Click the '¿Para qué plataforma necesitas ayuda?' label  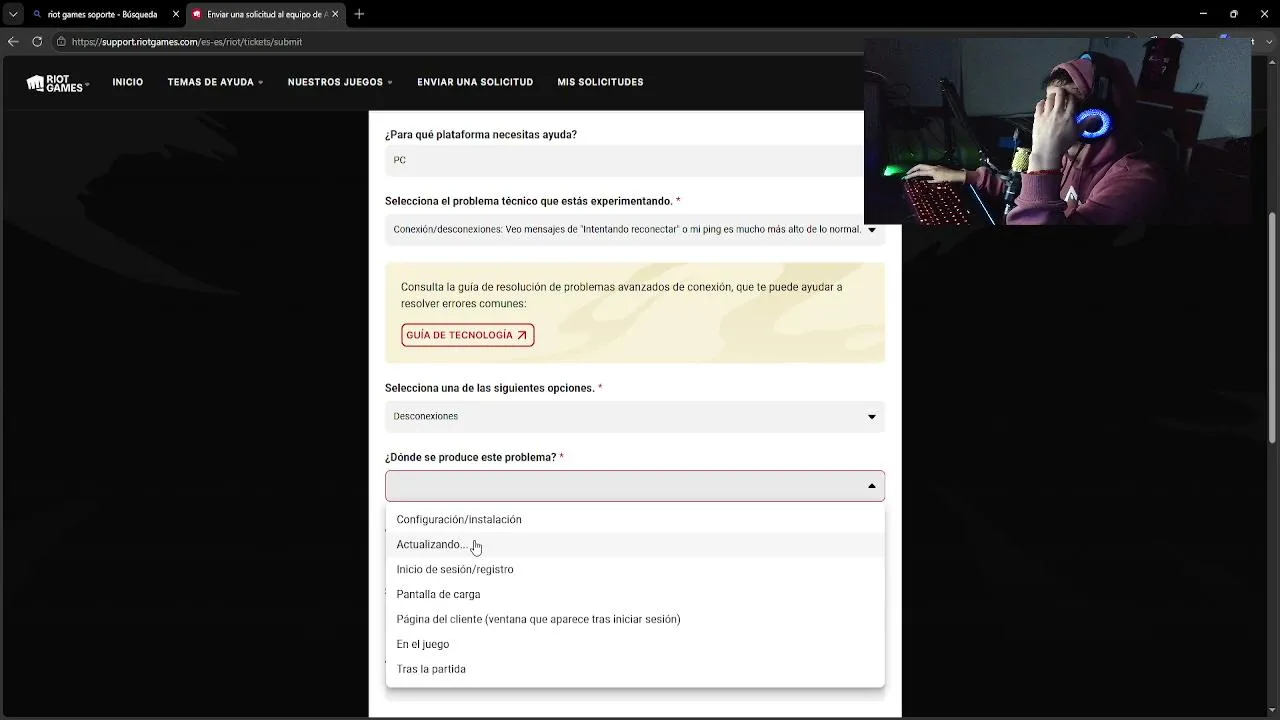click(x=481, y=135)
